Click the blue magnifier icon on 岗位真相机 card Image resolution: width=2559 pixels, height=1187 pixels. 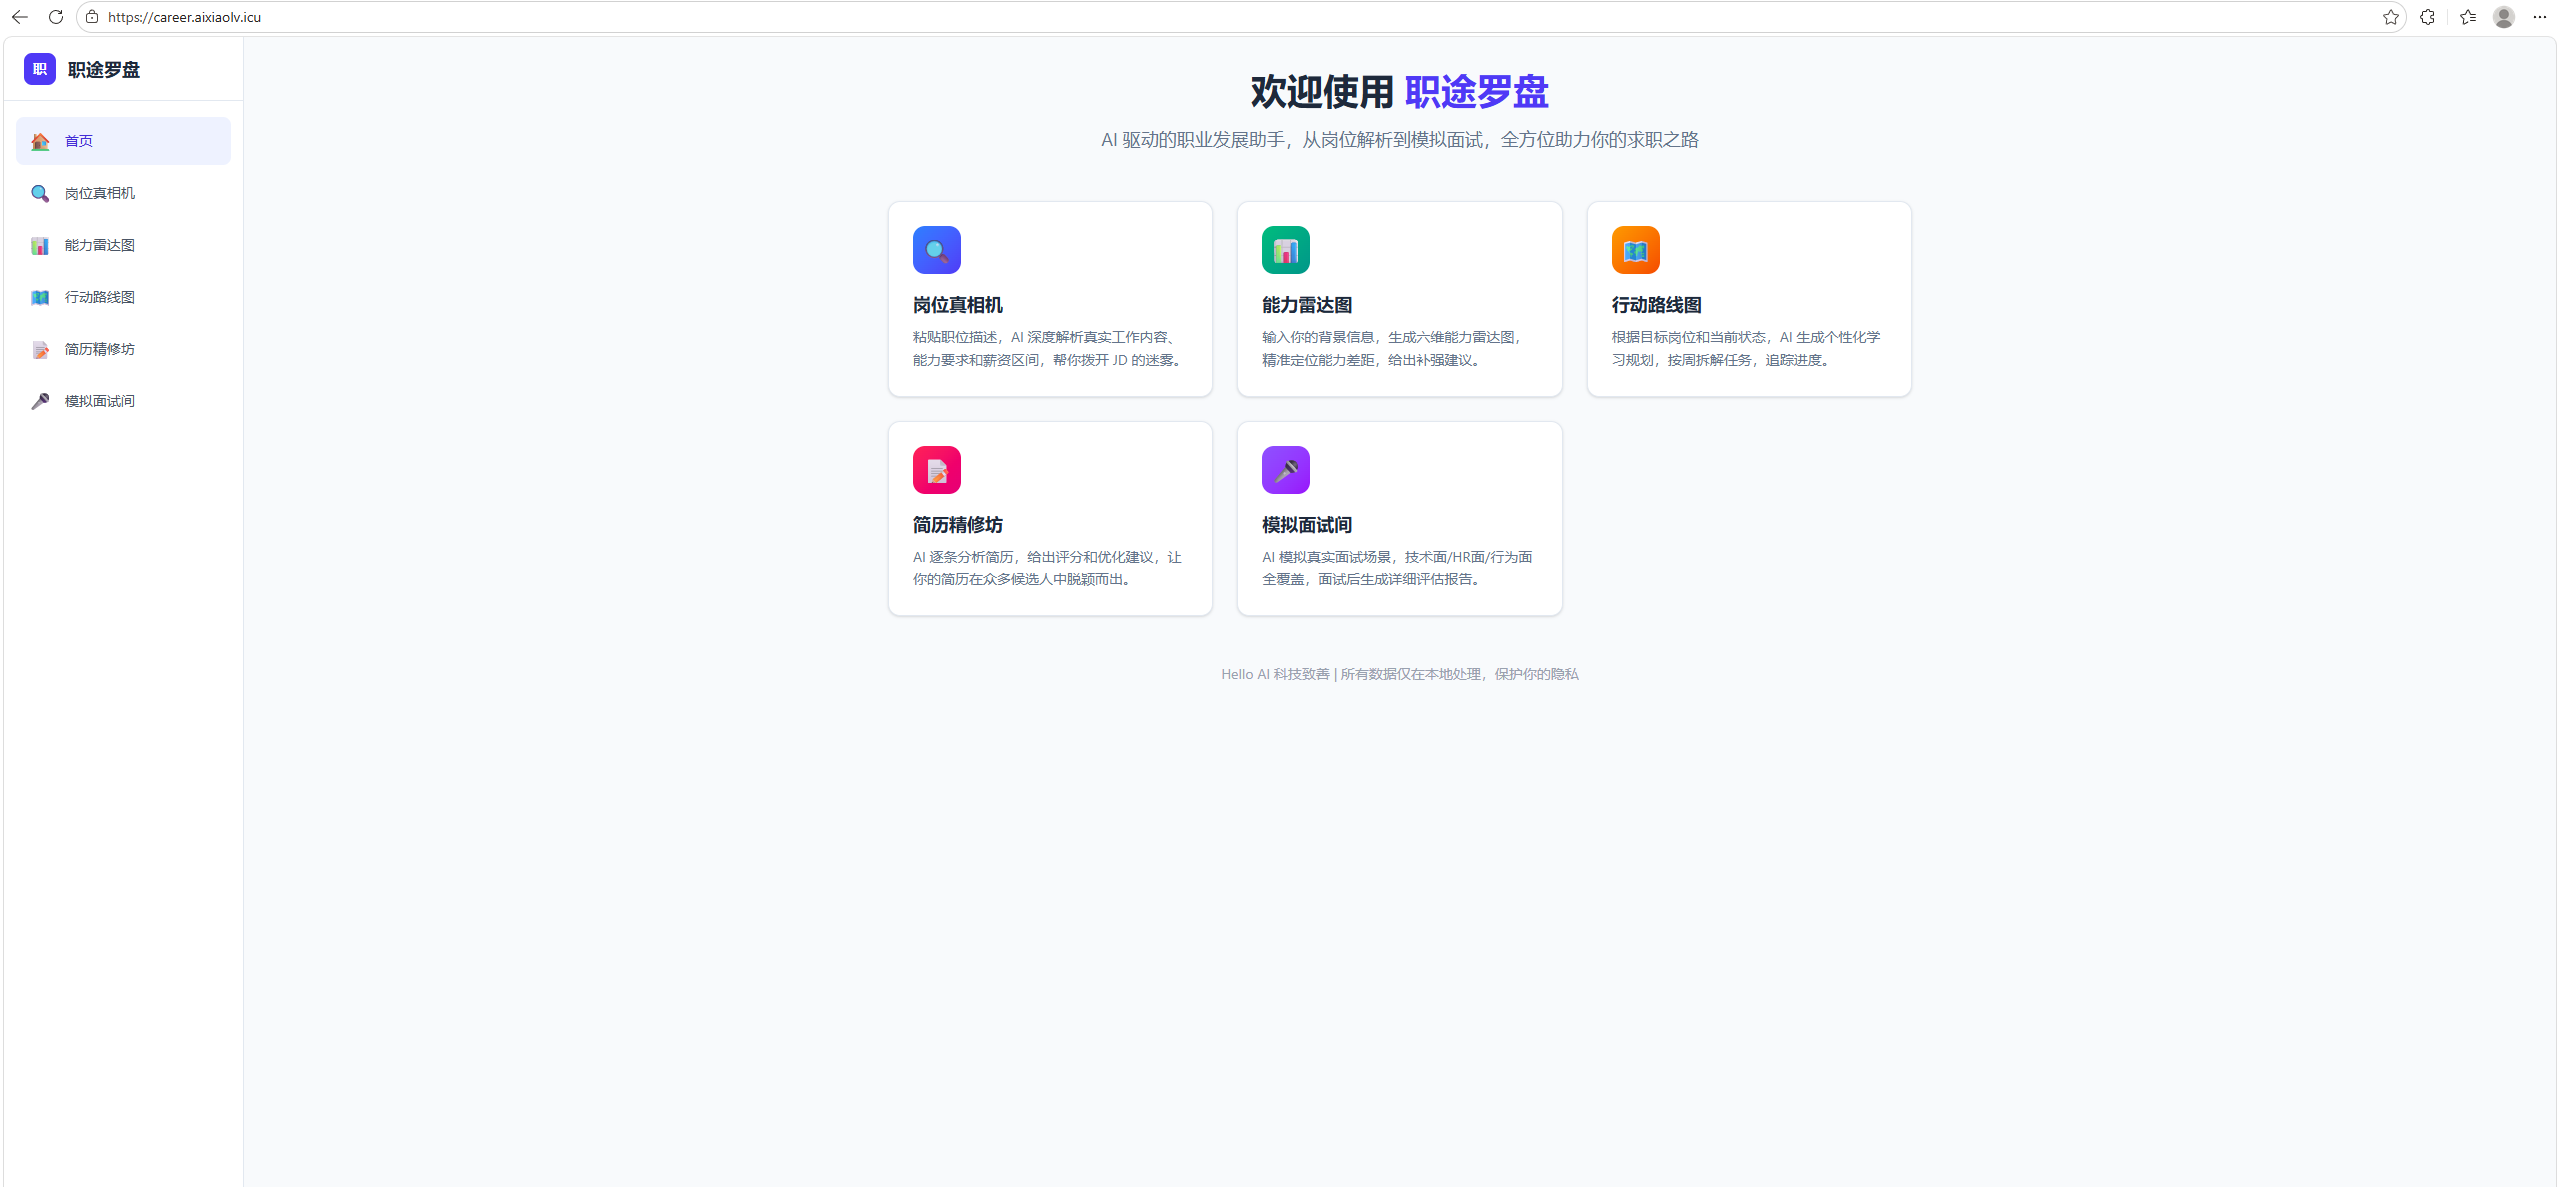pyautogui.click(x=936, y=250)
